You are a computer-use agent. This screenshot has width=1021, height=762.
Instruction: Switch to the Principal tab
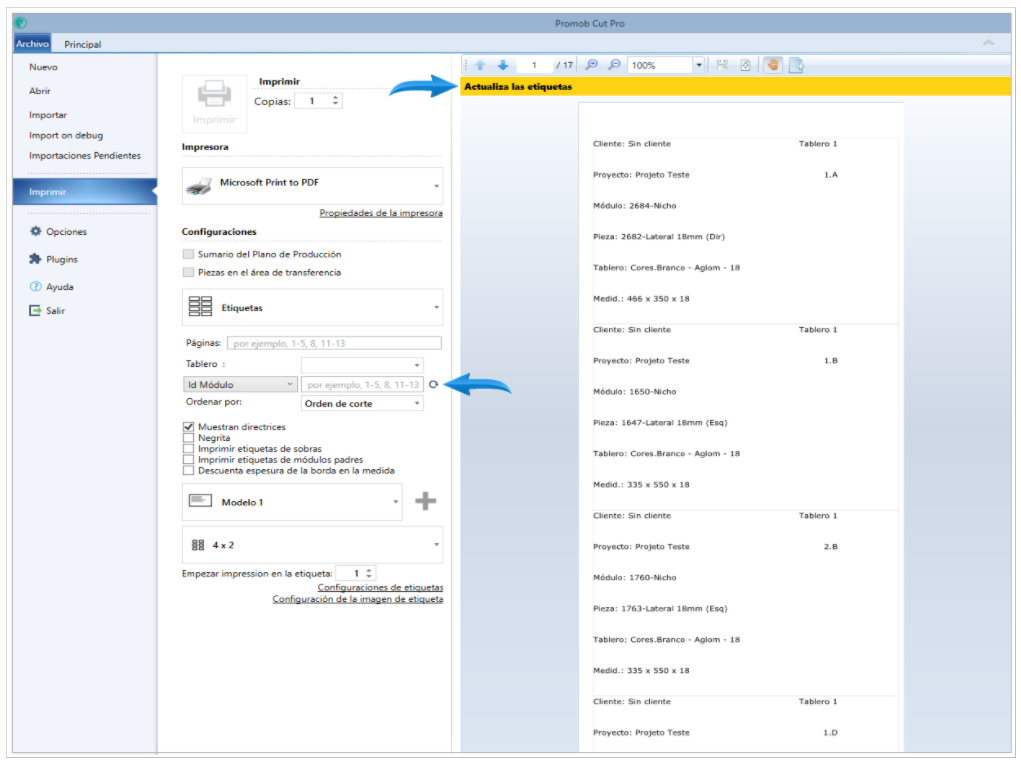click(83, 44)
